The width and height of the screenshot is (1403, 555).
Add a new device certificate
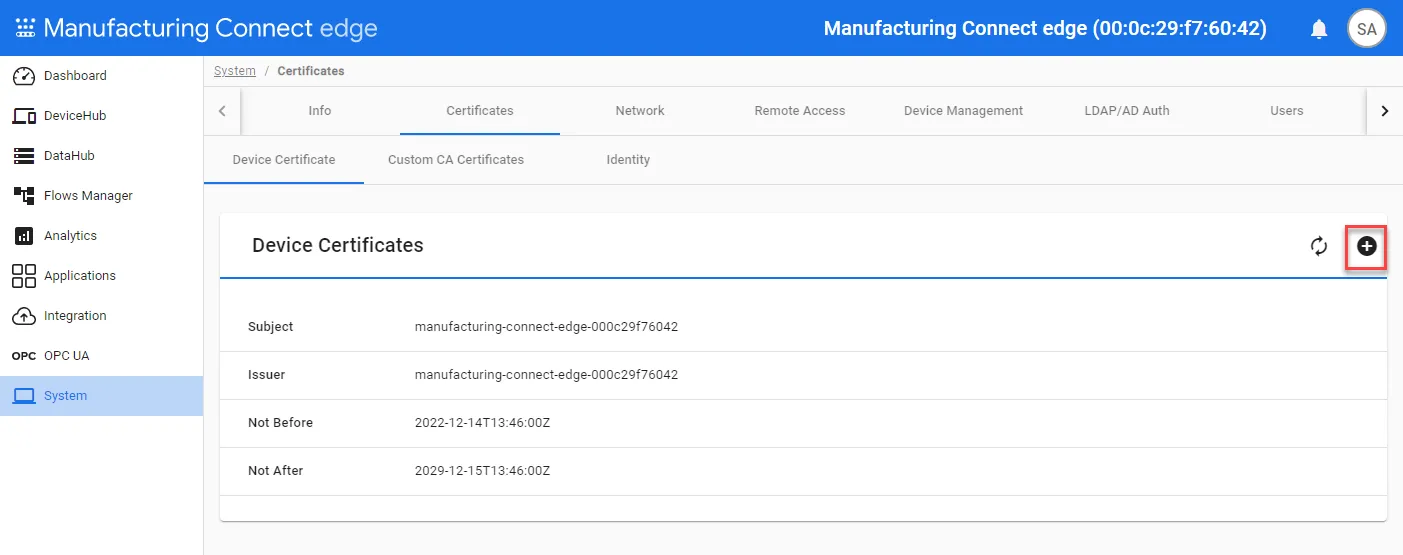(x=1366, y=246)
